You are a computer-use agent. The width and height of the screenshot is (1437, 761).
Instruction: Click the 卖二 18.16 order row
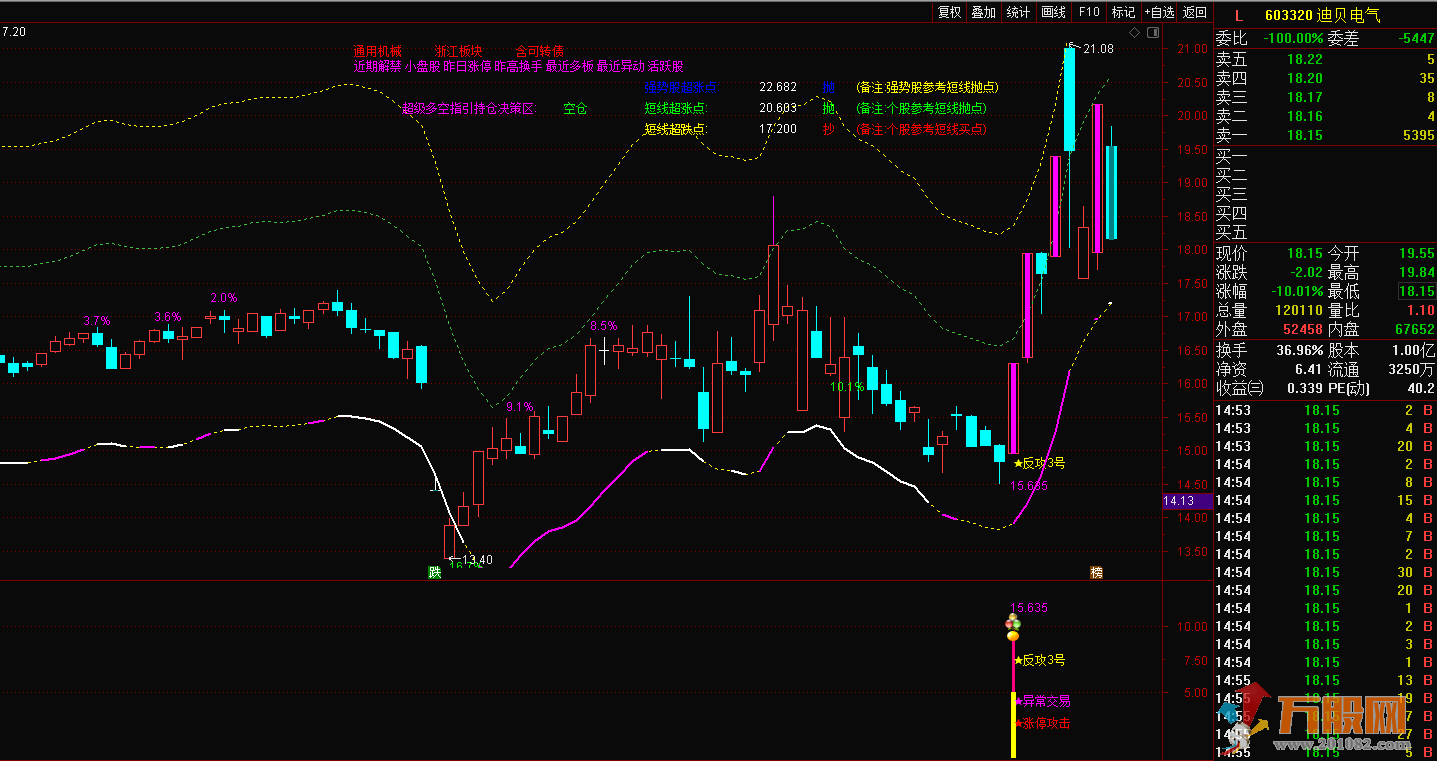(1324, 116)
